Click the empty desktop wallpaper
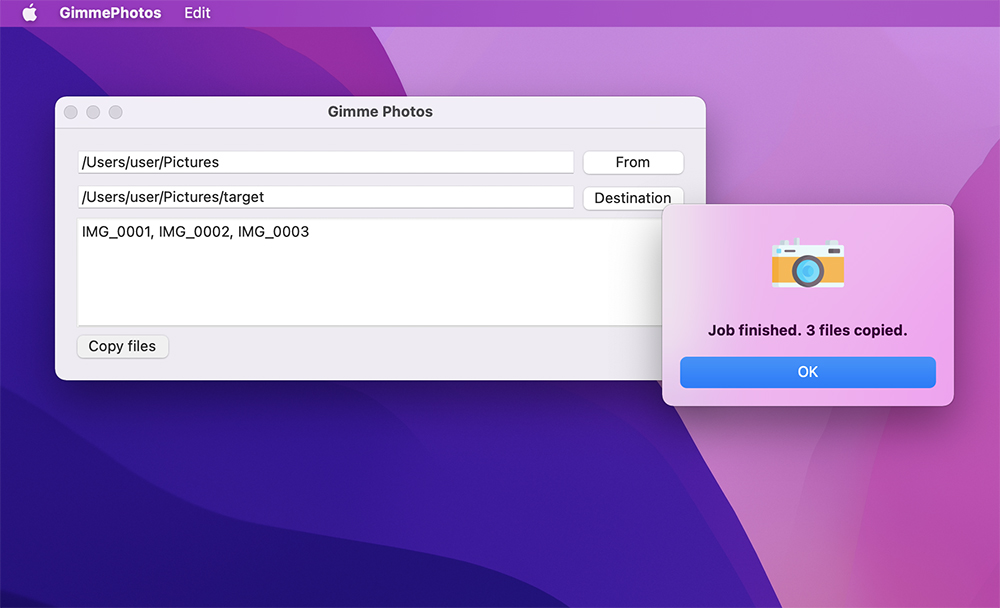Viewport: 1000px width, 608px height. point(300,500)
